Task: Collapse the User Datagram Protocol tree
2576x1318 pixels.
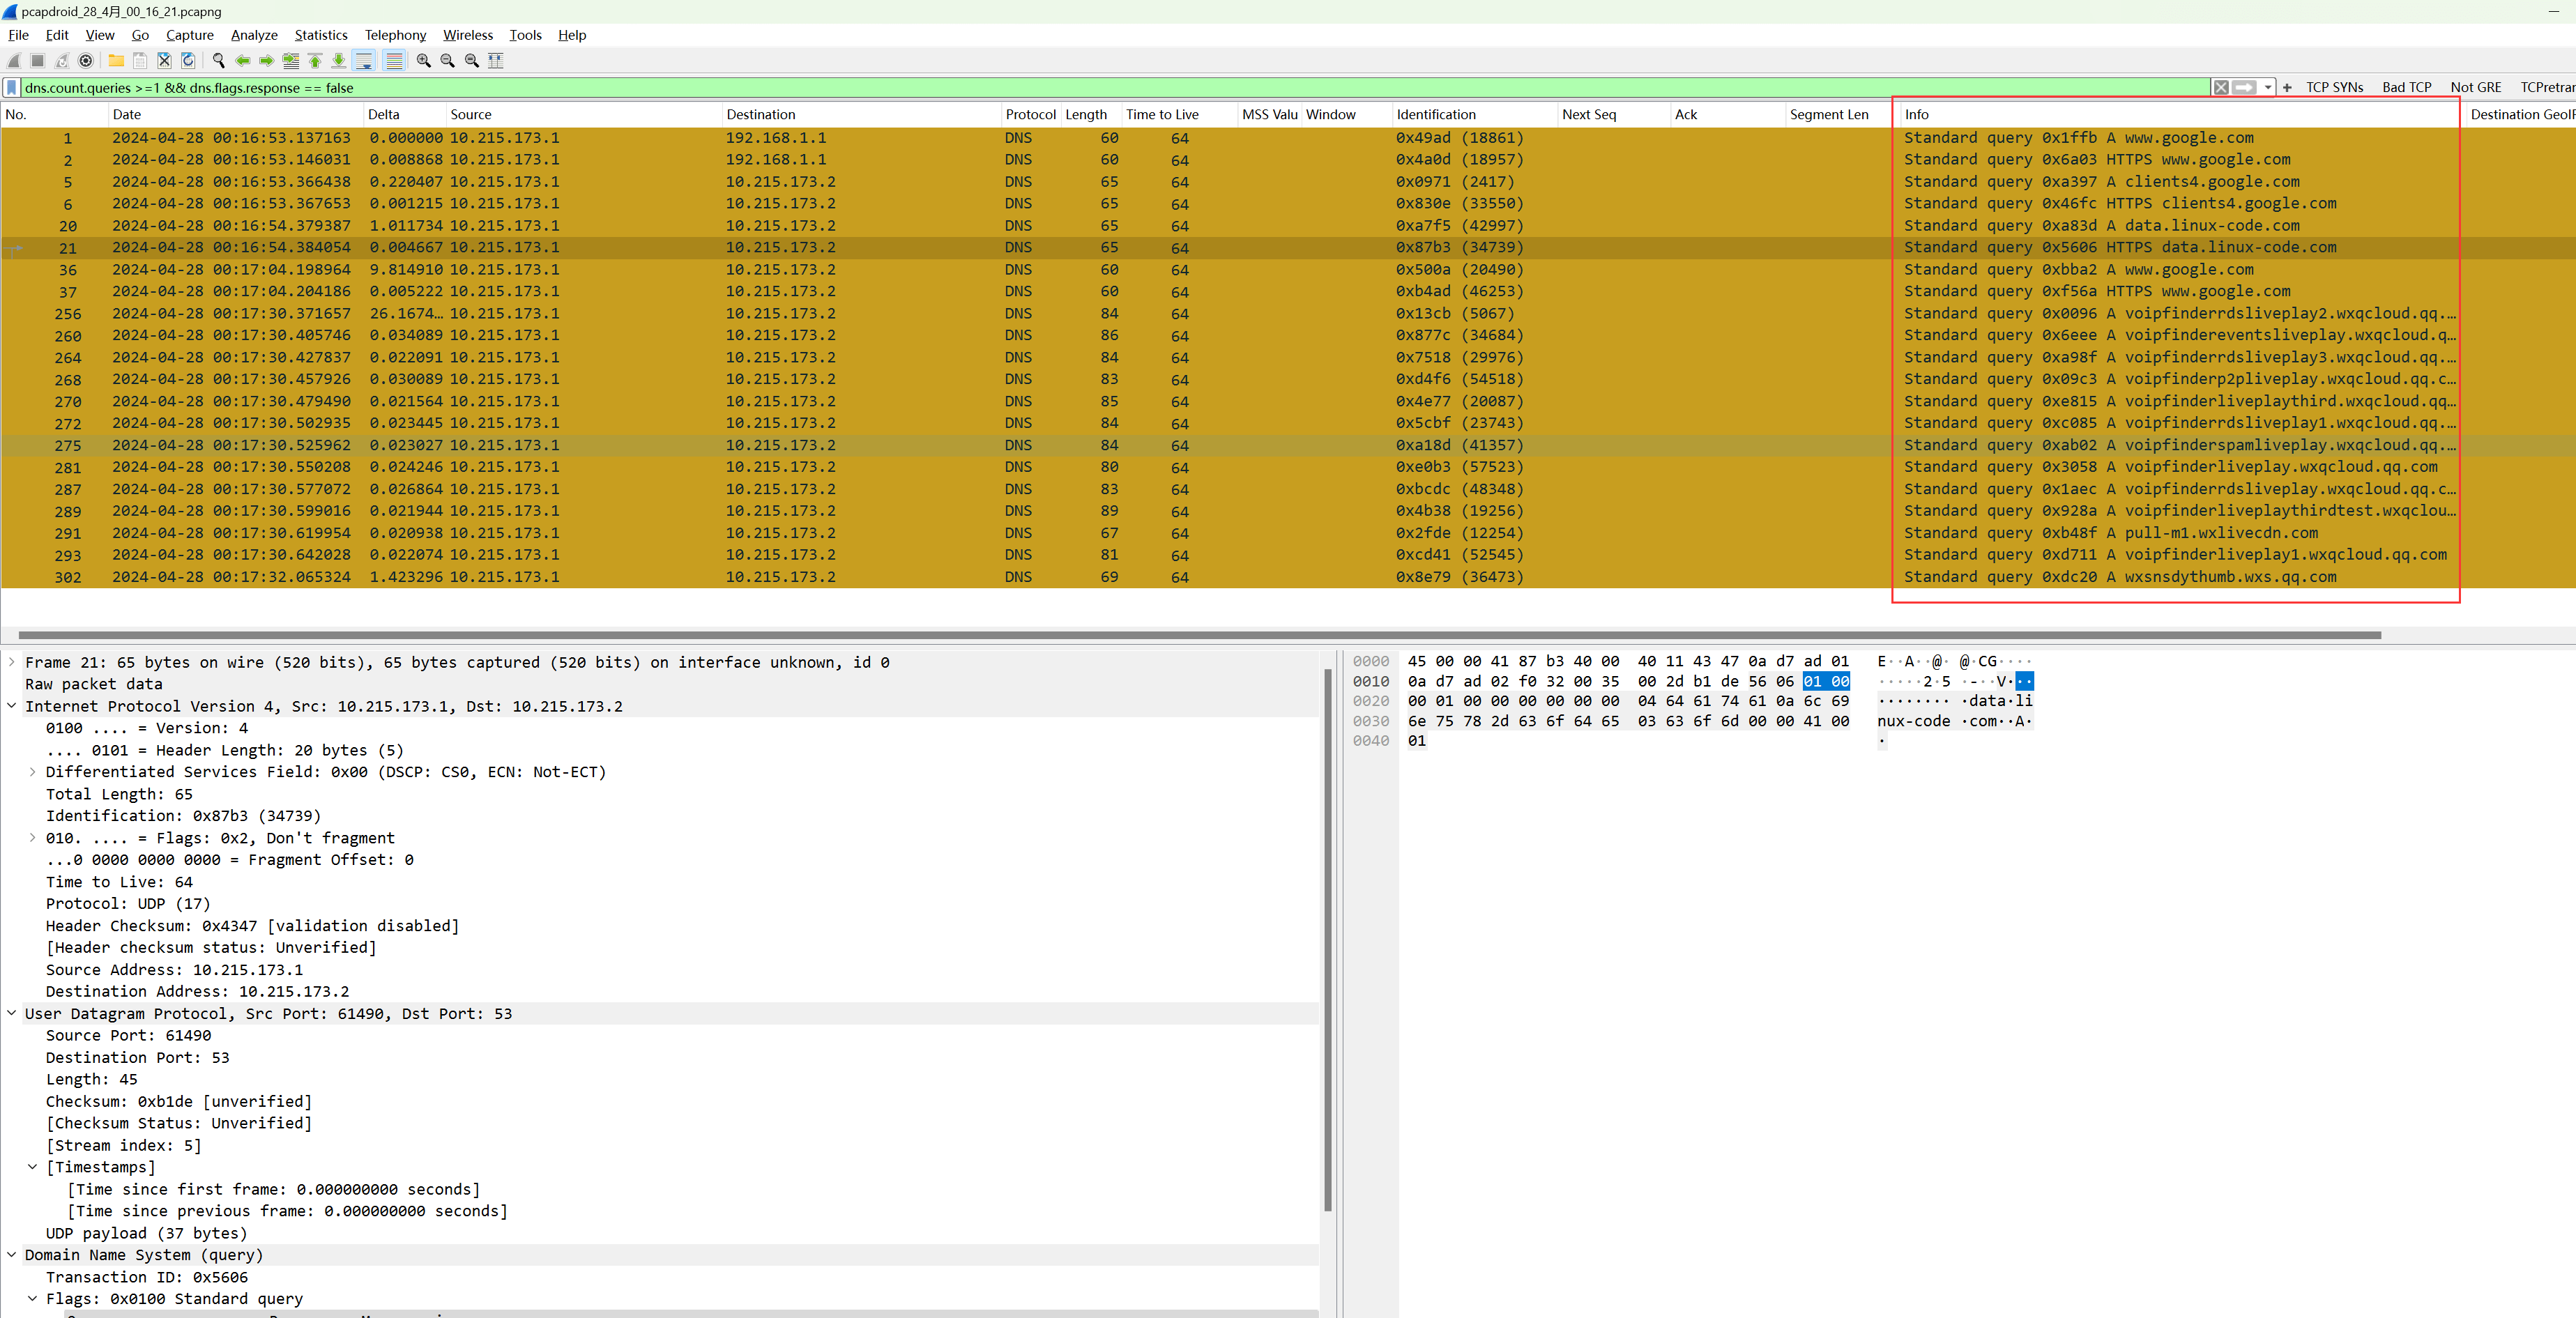Action: 11,1013
